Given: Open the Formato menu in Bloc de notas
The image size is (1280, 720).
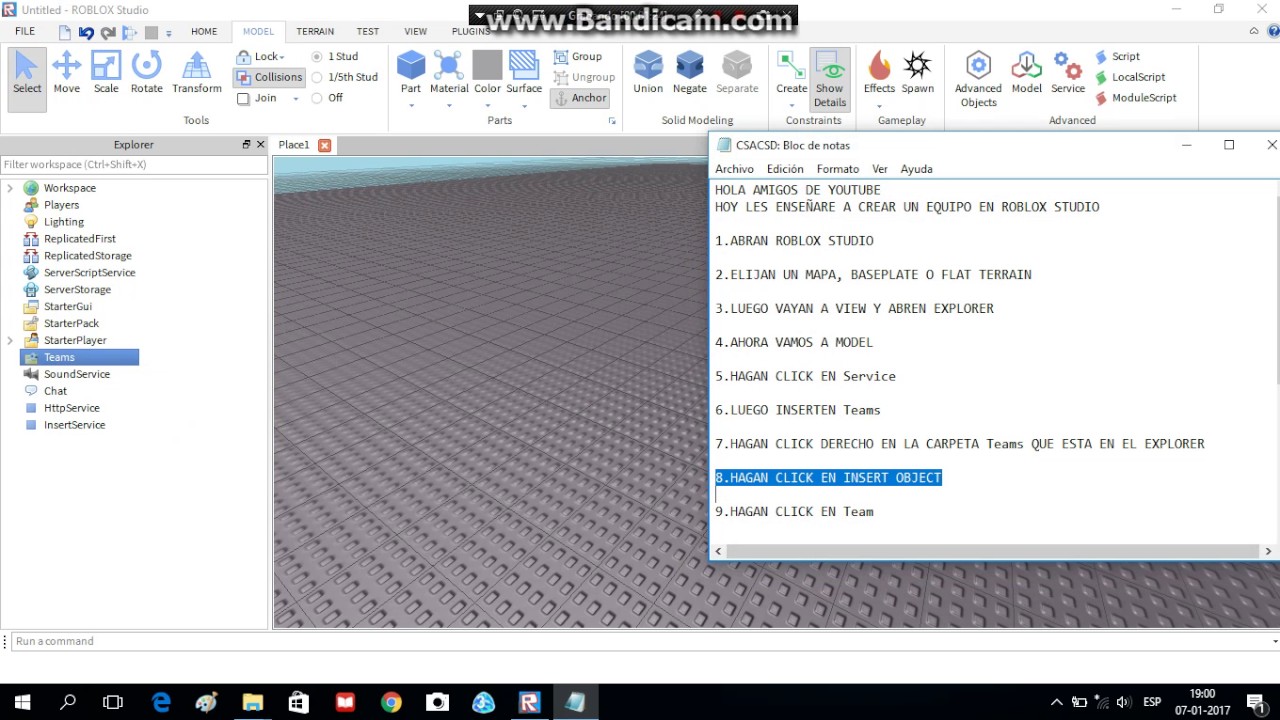Looking at the screenshot, I should tap(838, 169).
